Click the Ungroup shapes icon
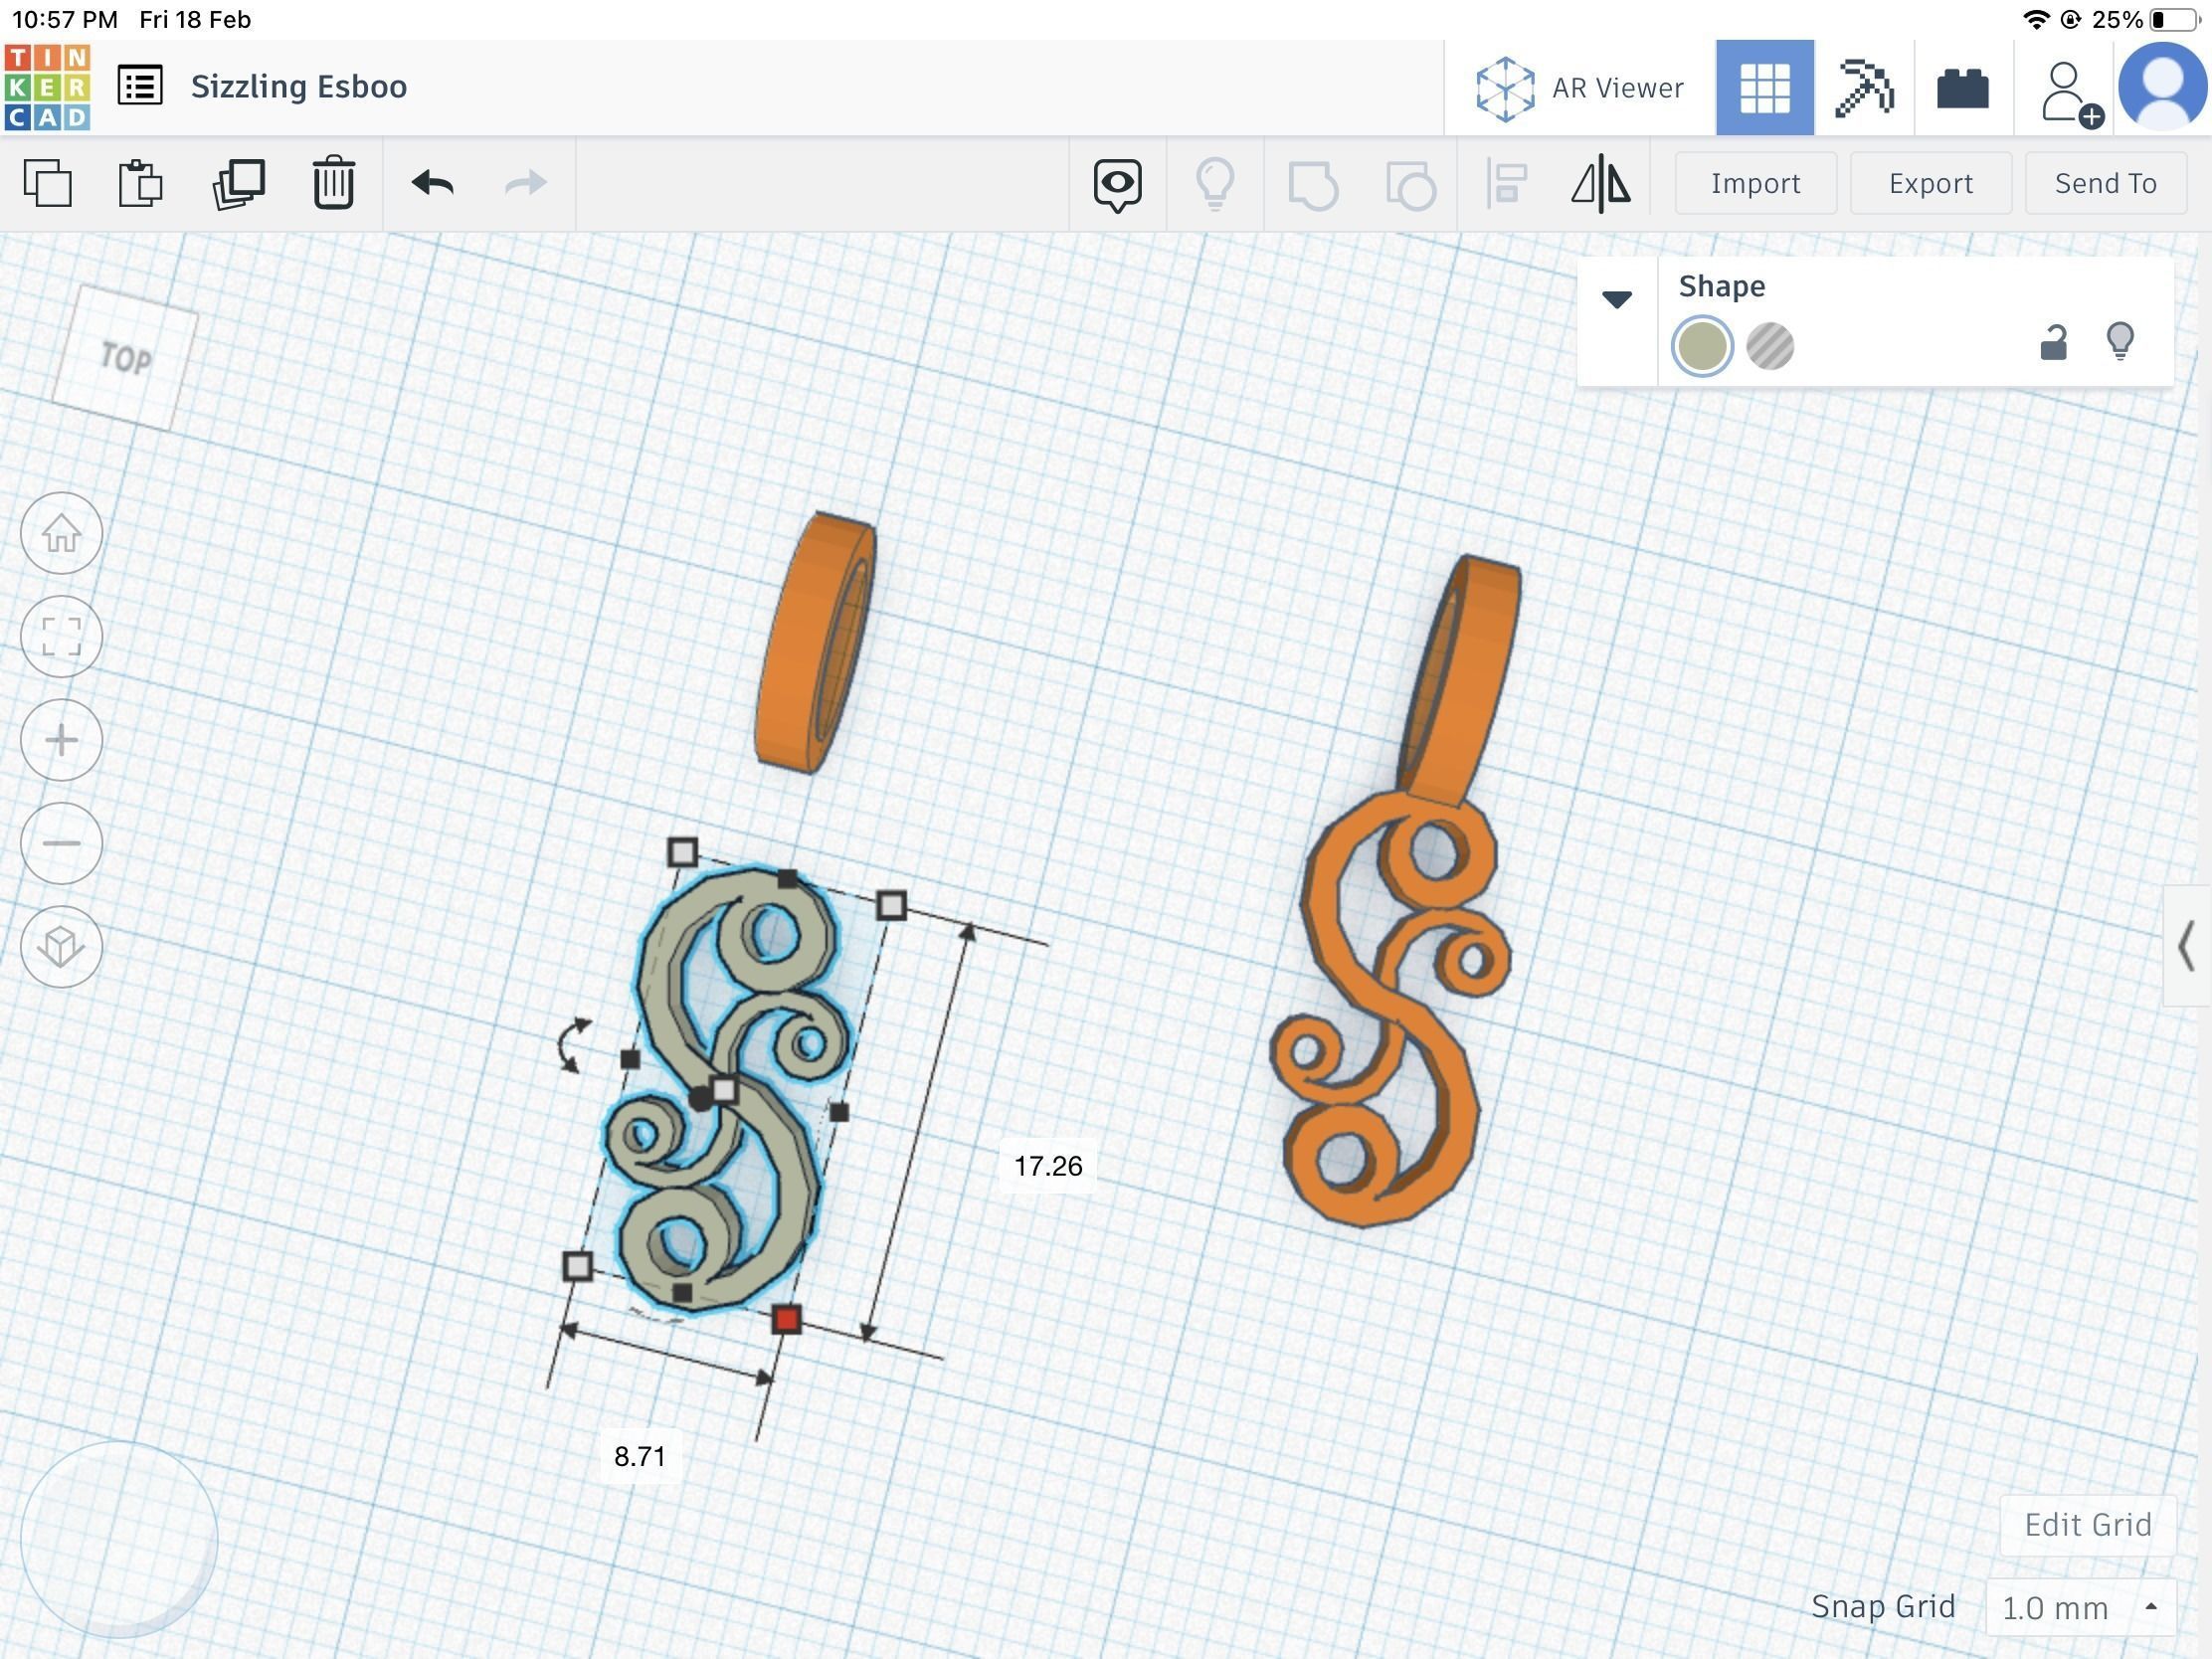This screenshot has height=1659, width=2212. (x=1410, y=185)
